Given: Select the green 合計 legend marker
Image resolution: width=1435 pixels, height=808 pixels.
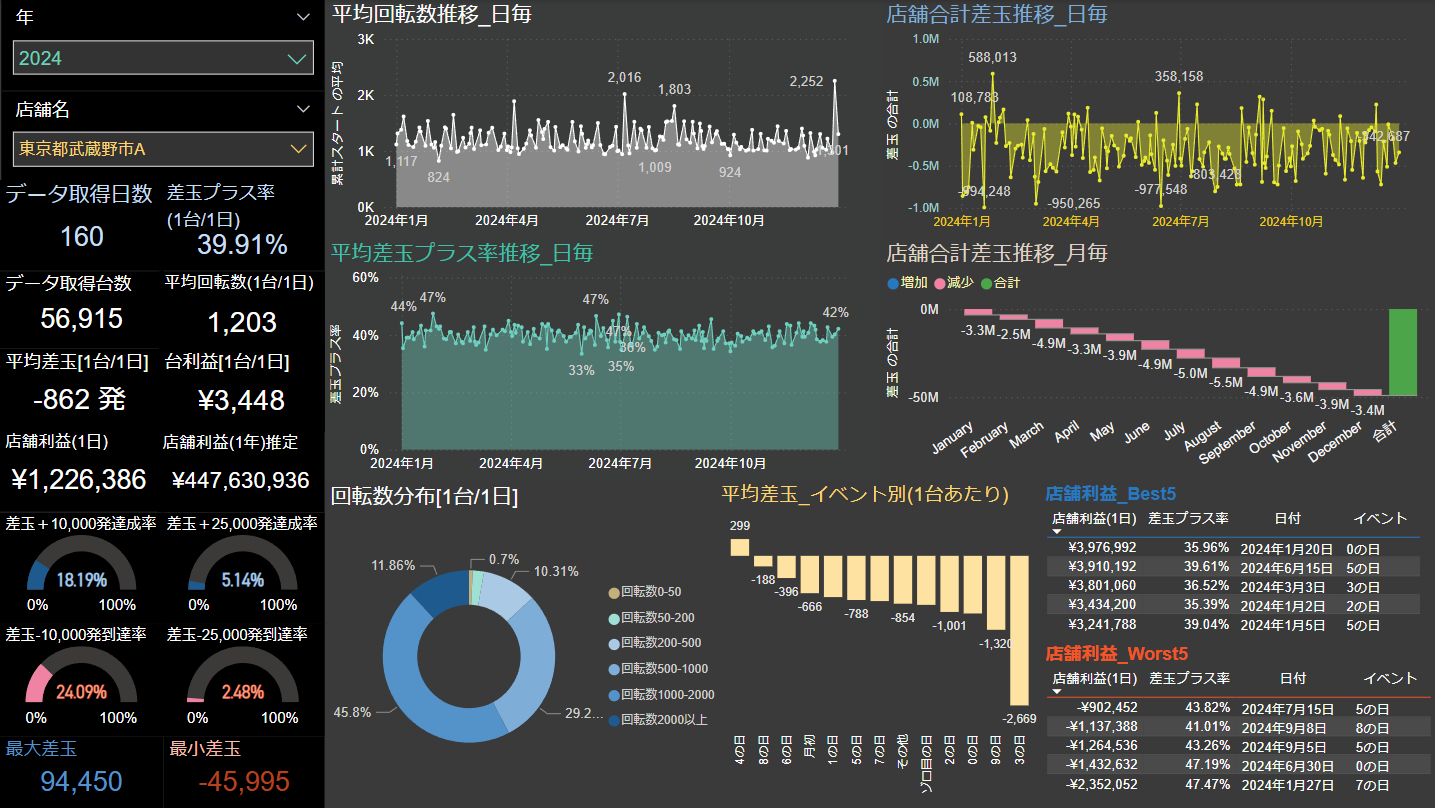Looking at the screenshot, I should click(x=986, y=283).
